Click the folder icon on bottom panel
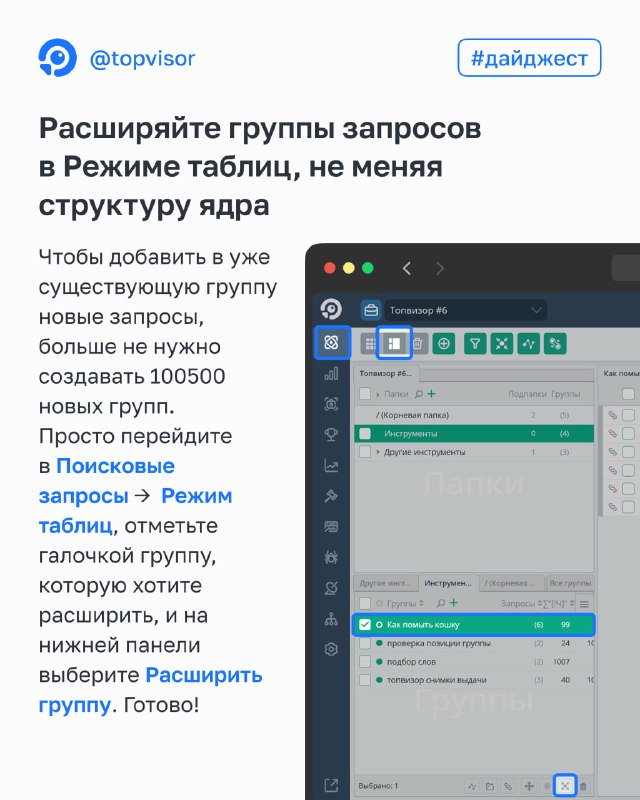This screenshot has height=800, width=640. [x=490, y=786]
